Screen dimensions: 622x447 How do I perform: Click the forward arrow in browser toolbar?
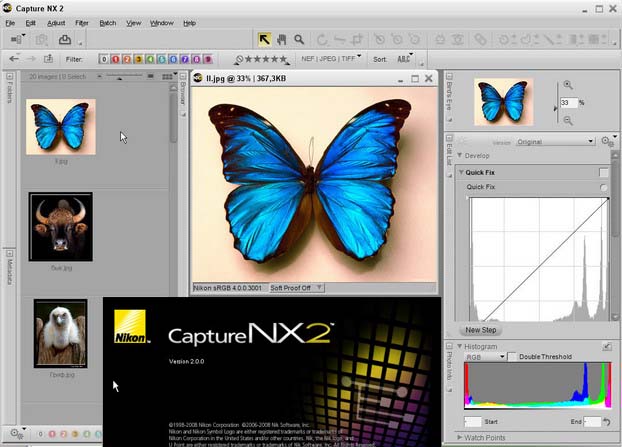tap(31, 59)
